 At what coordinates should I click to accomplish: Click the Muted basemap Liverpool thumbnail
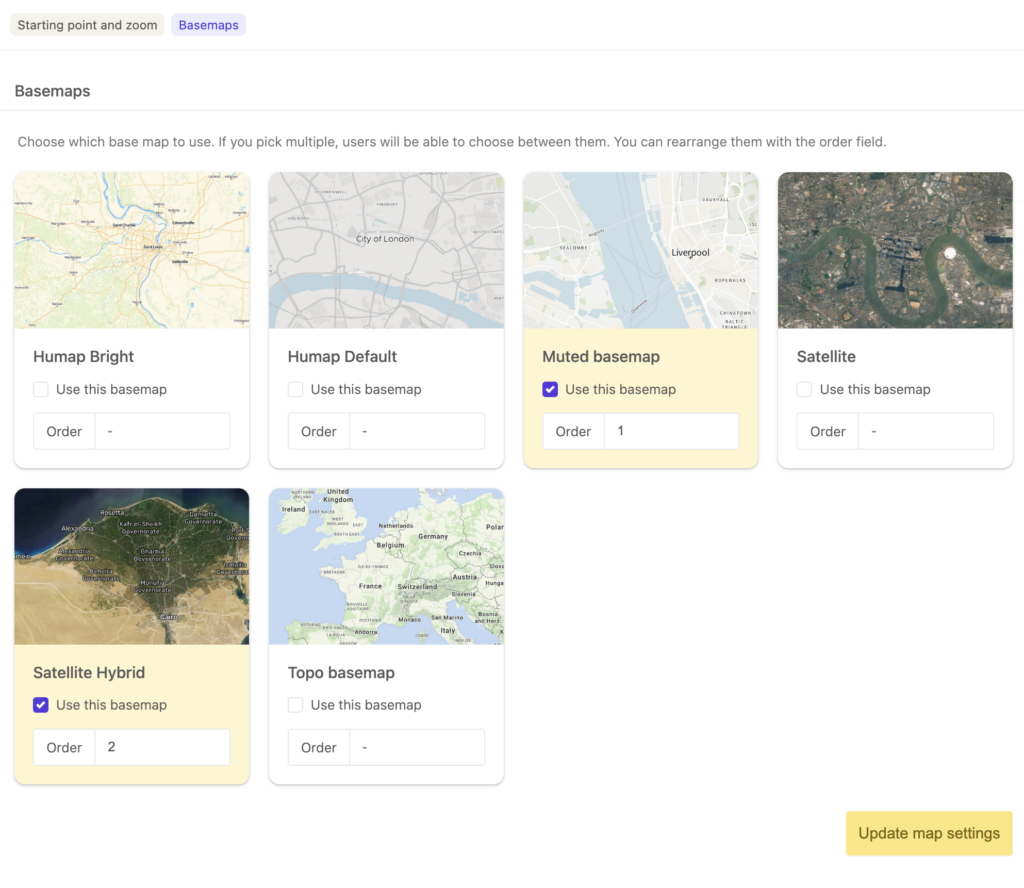click(x=641, y=250)
